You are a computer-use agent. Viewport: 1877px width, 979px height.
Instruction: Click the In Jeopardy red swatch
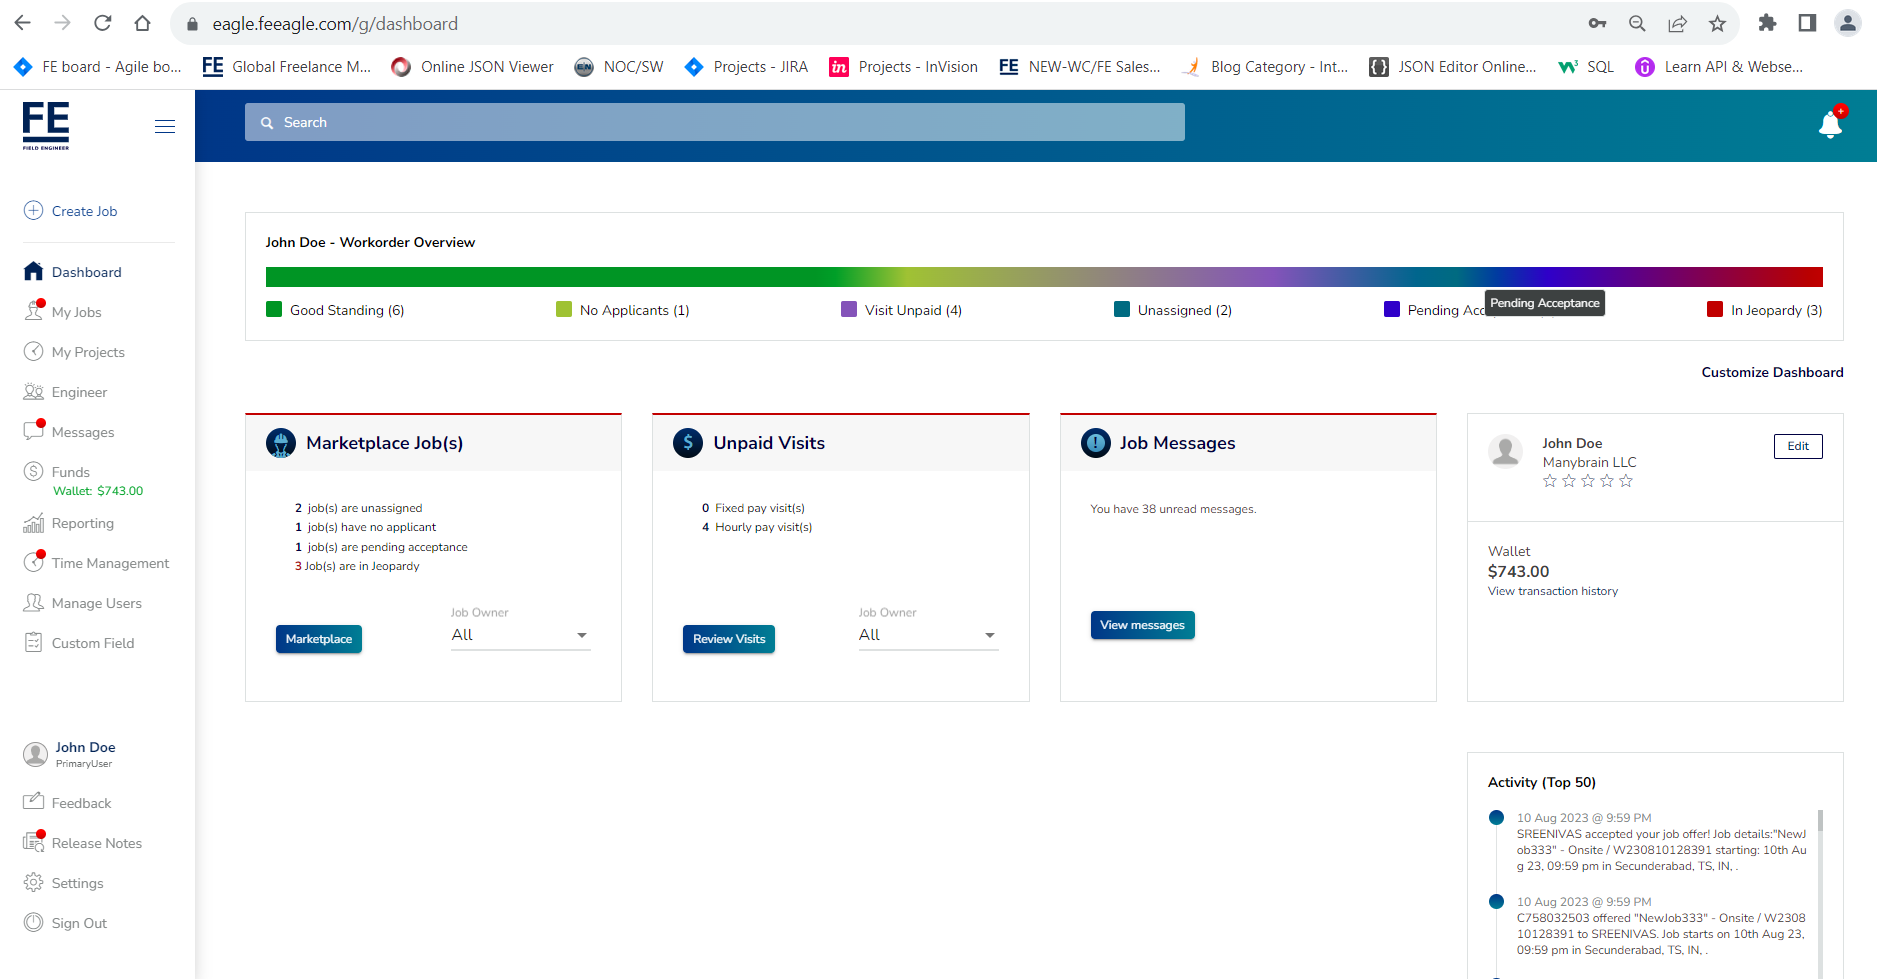(1715, 309)
